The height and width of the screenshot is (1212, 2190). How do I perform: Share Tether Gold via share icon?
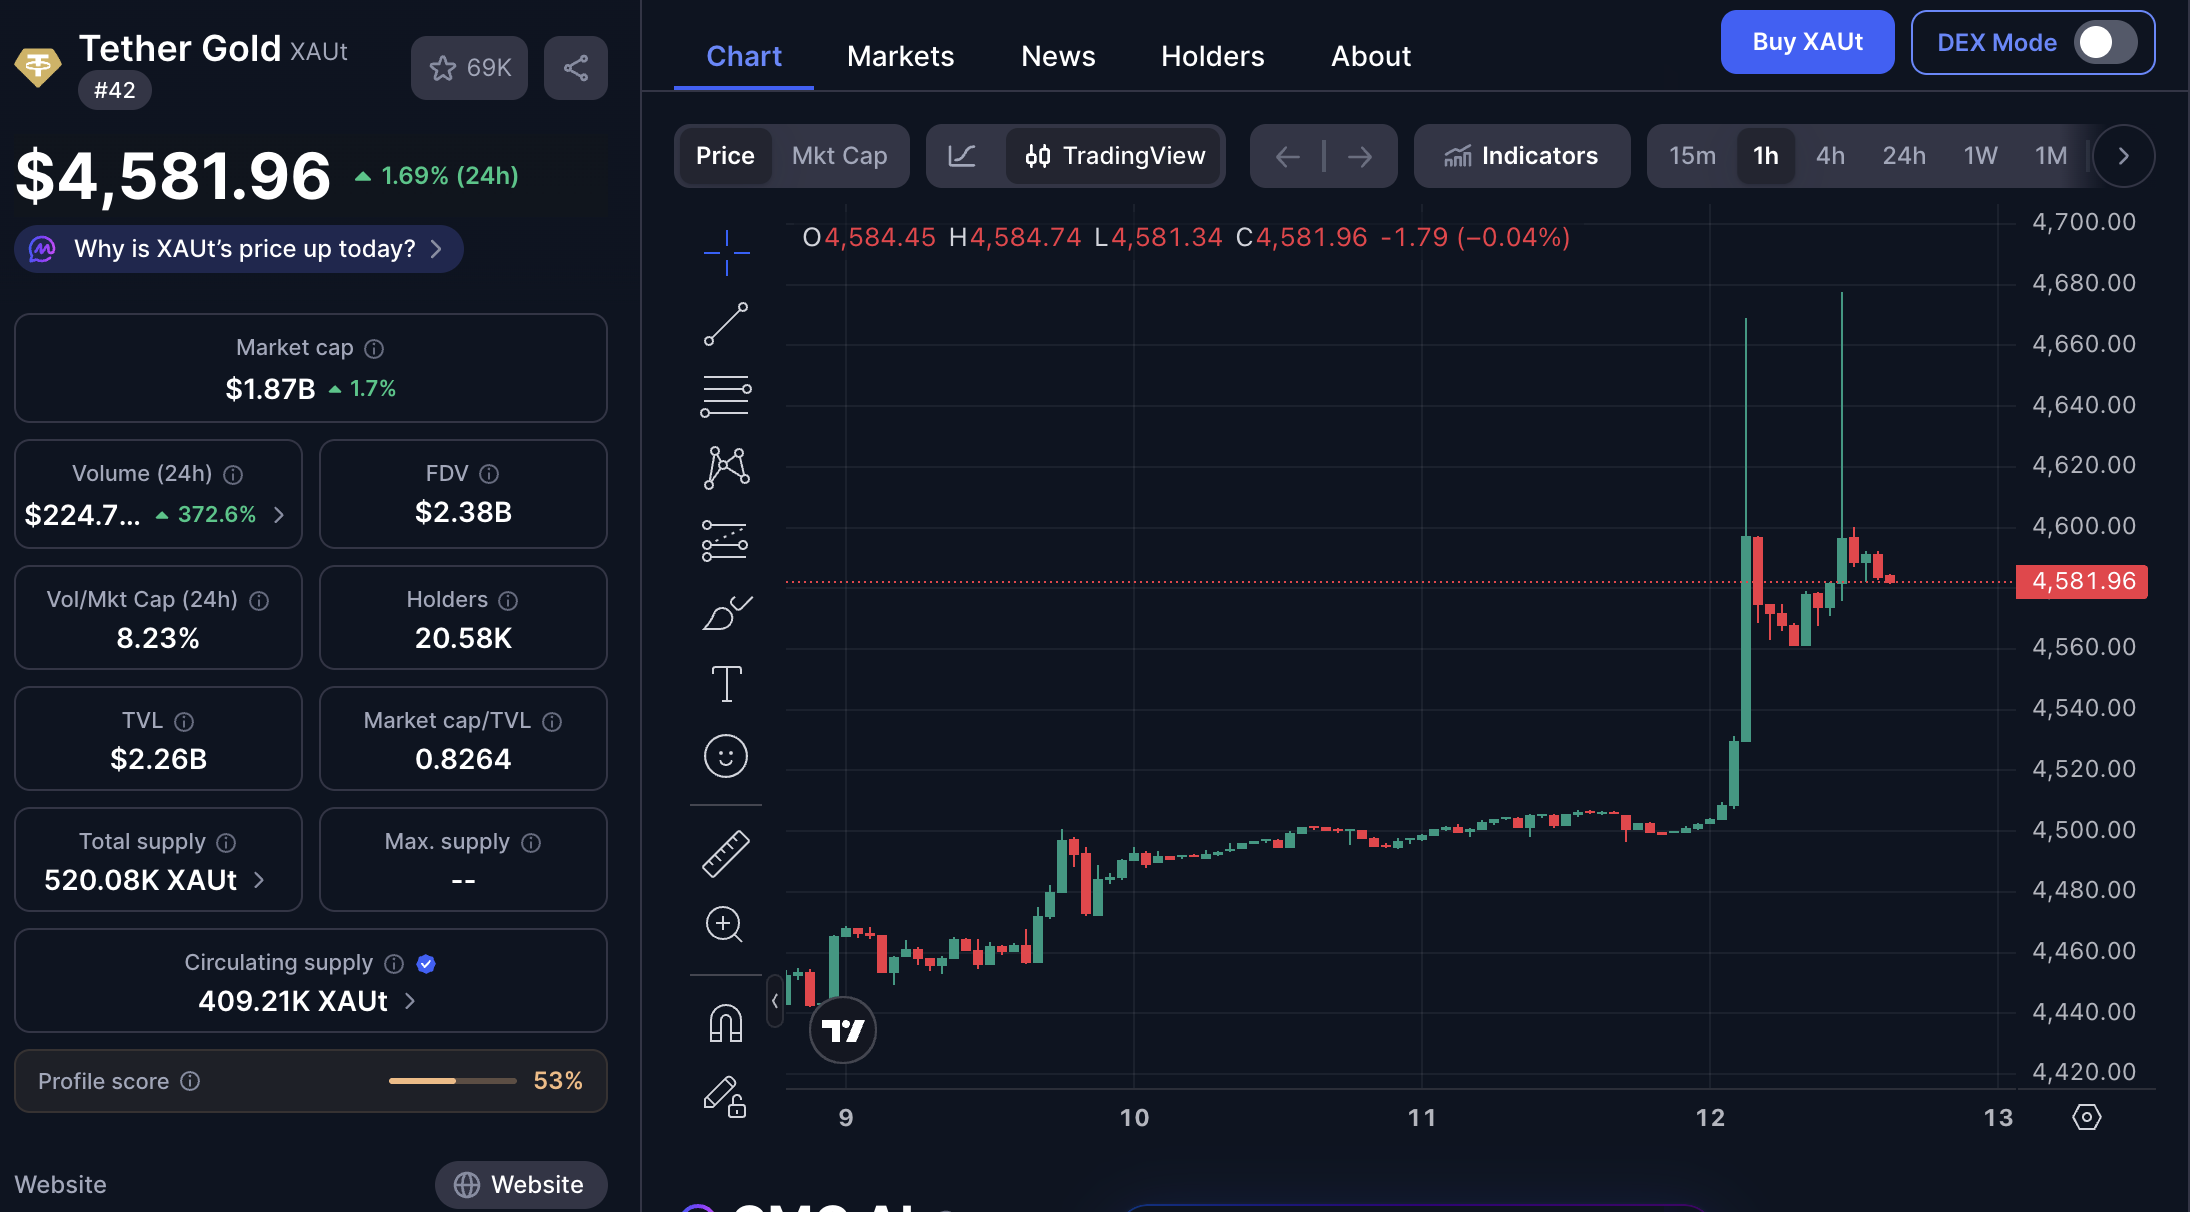(x=575, y=68)
